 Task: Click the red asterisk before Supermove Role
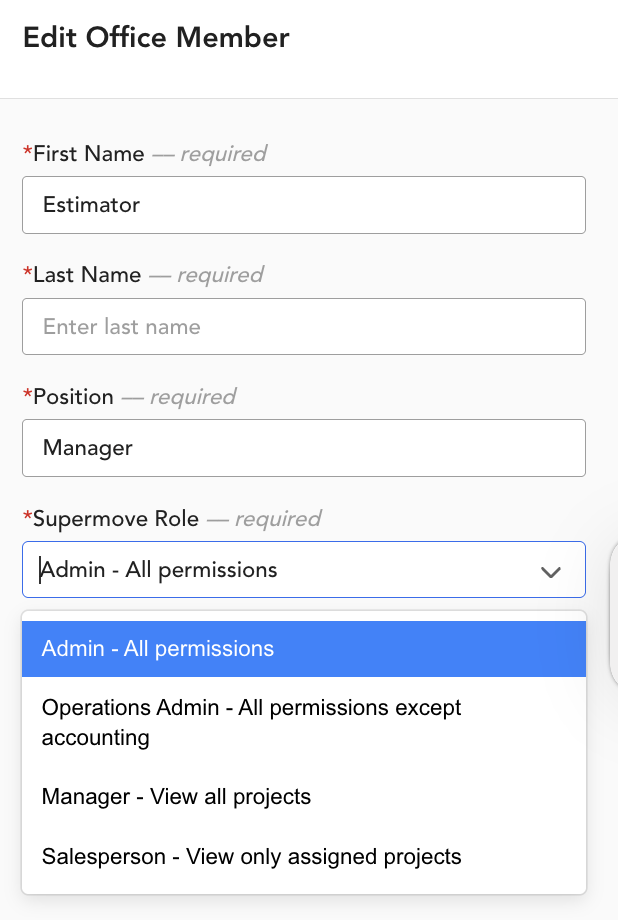pyautogui.click(x=28, y=516)
